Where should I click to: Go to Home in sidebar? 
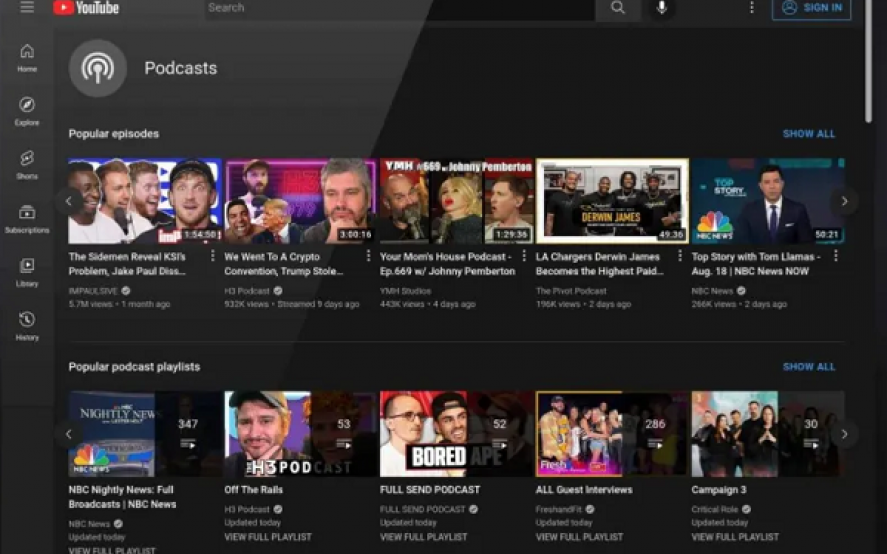(x=27, y=58)
